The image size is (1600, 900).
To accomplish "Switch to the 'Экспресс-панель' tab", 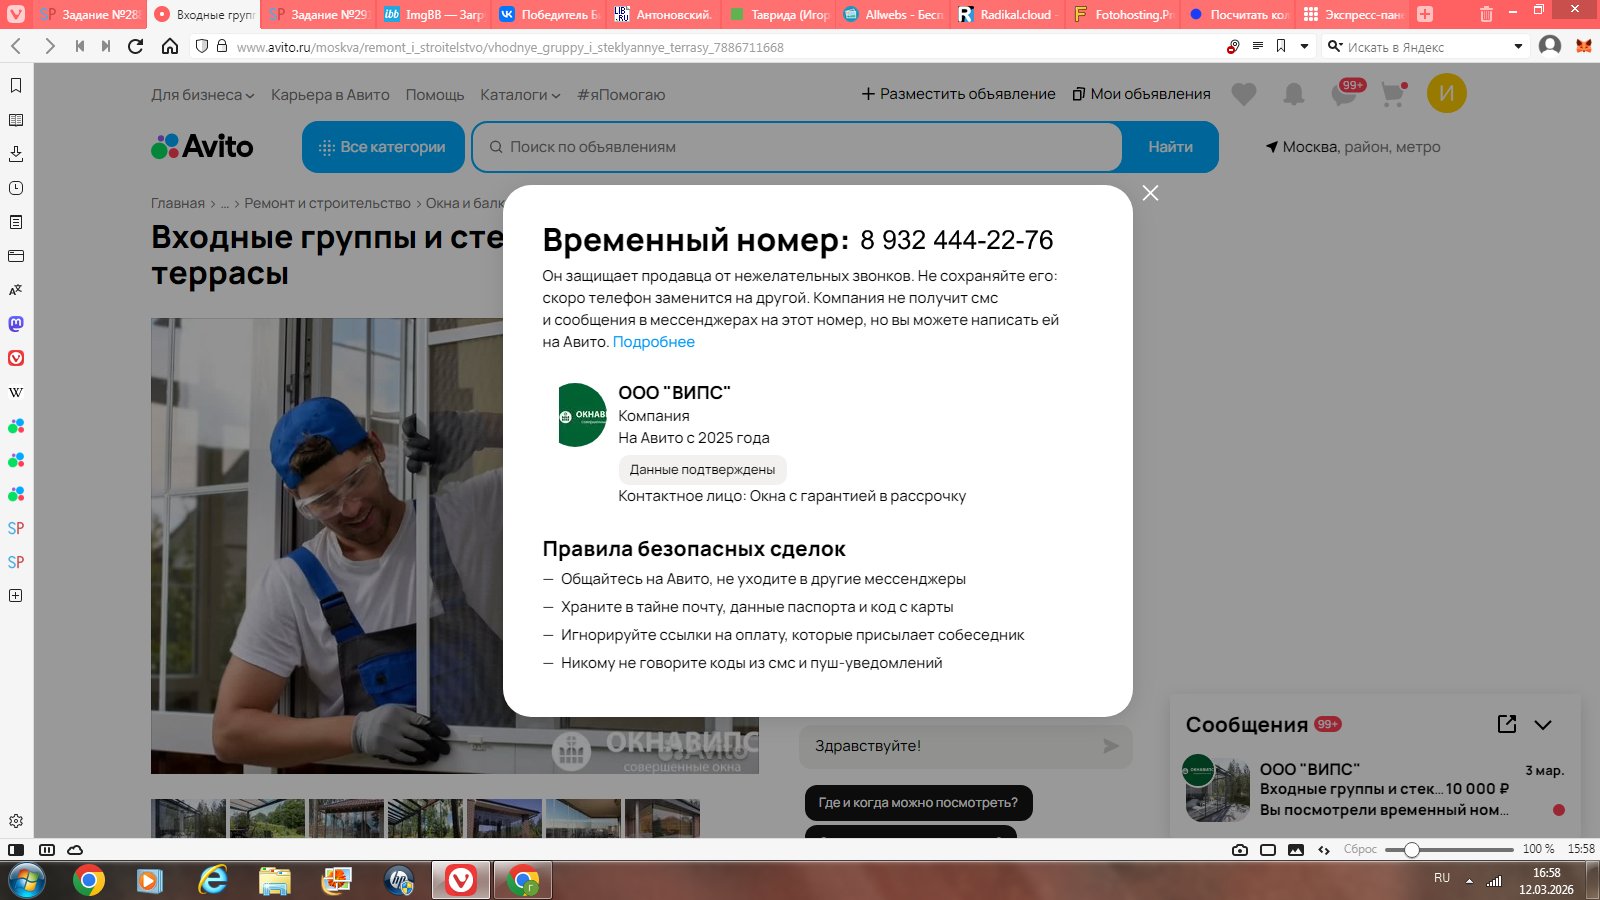I will tap(1352, 14).
